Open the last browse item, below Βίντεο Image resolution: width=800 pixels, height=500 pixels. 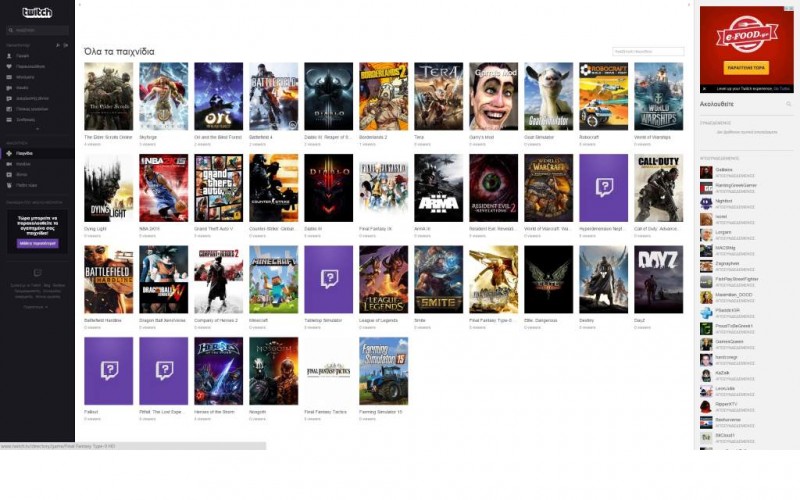point(37,185)
